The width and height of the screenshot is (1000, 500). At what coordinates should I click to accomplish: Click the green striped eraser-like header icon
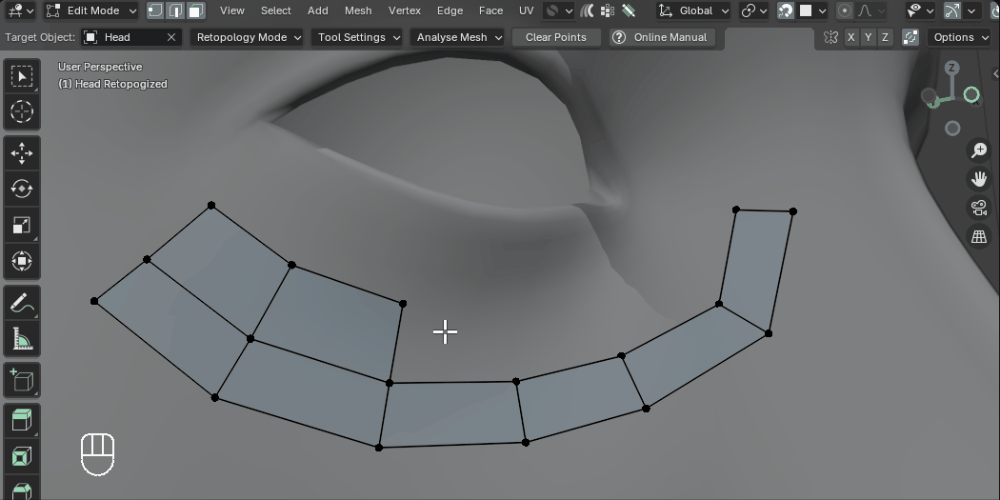[629, 11]
